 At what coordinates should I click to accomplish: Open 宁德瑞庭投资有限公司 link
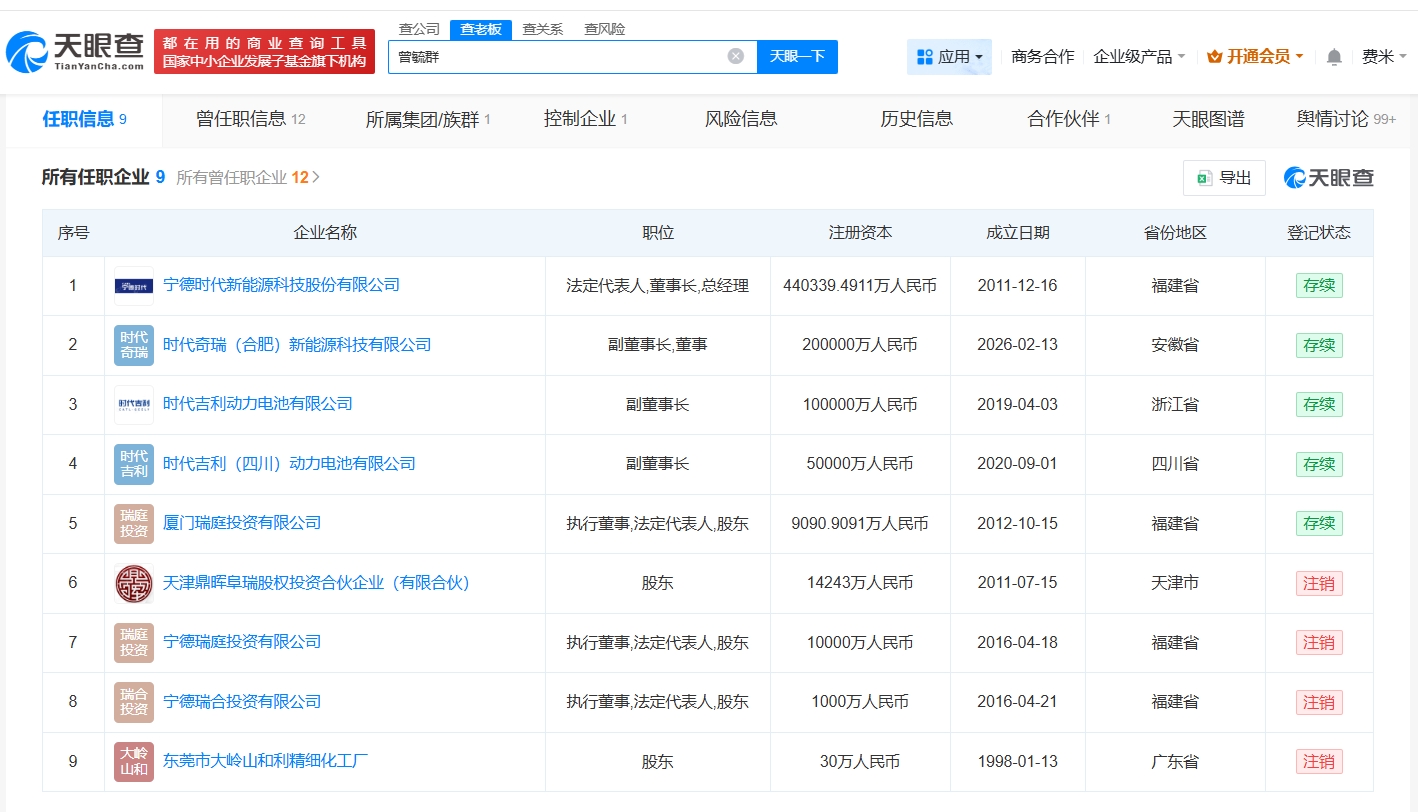click(x=242, y=642)
